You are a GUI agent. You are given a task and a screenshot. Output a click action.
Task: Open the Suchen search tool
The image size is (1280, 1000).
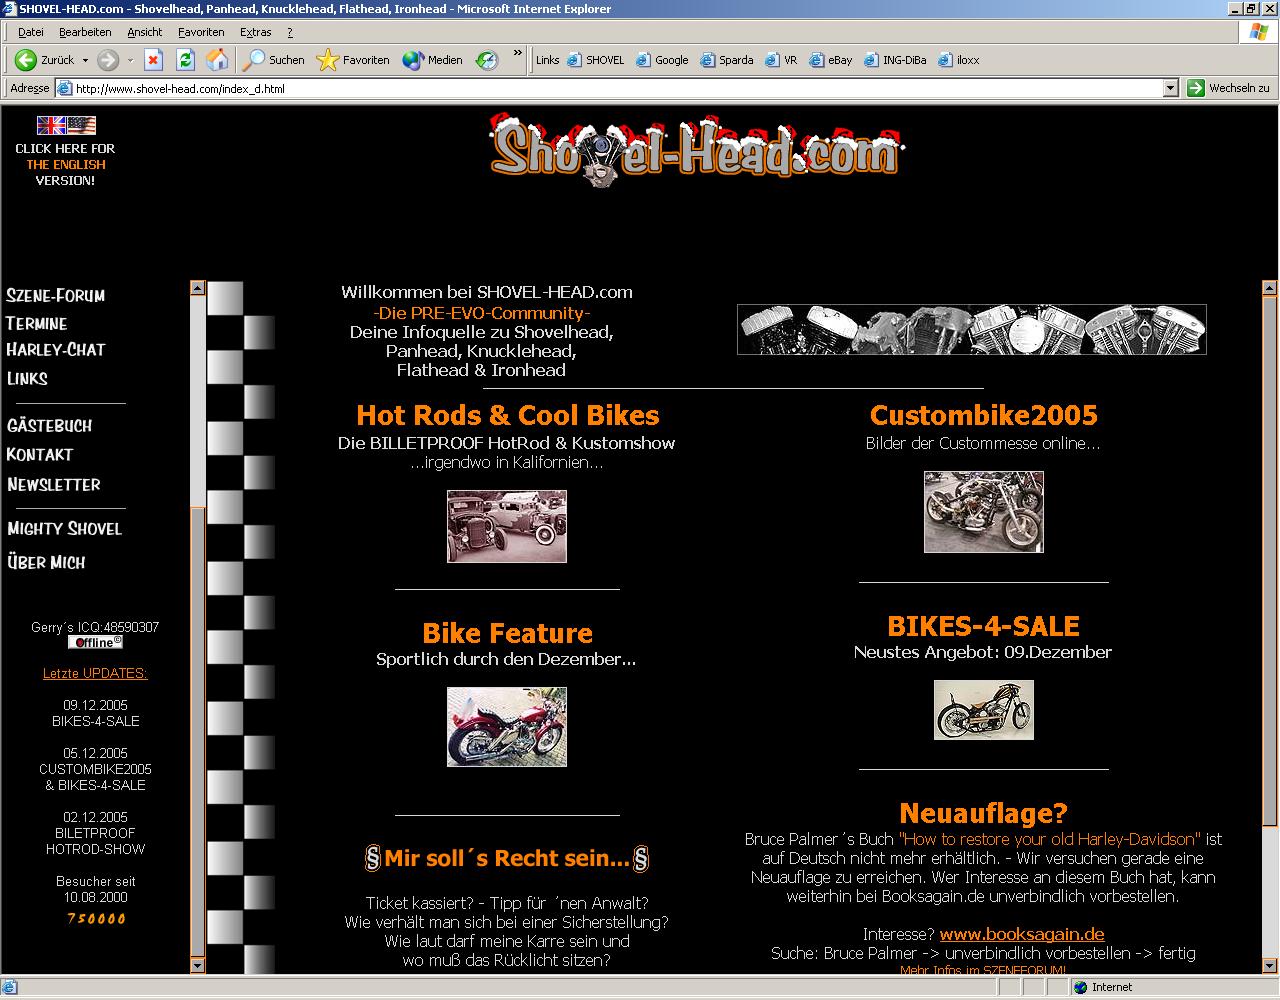[x=274, y=60]
